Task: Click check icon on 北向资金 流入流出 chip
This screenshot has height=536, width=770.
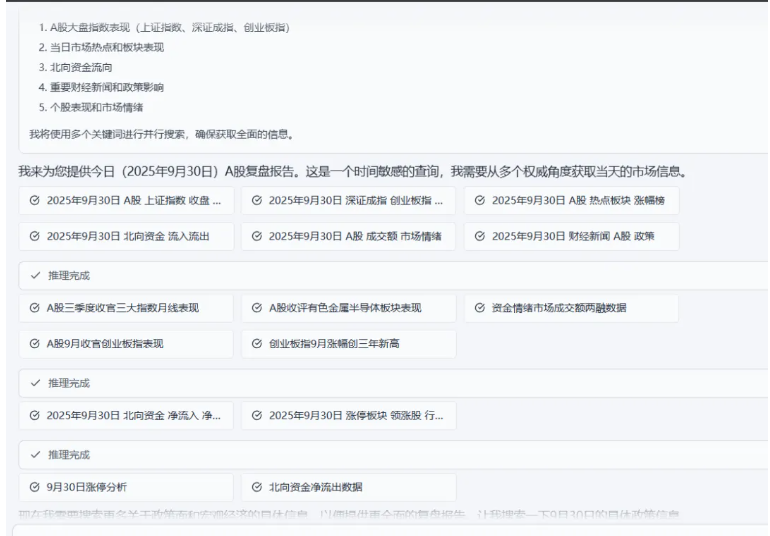Action: (35, 236)
